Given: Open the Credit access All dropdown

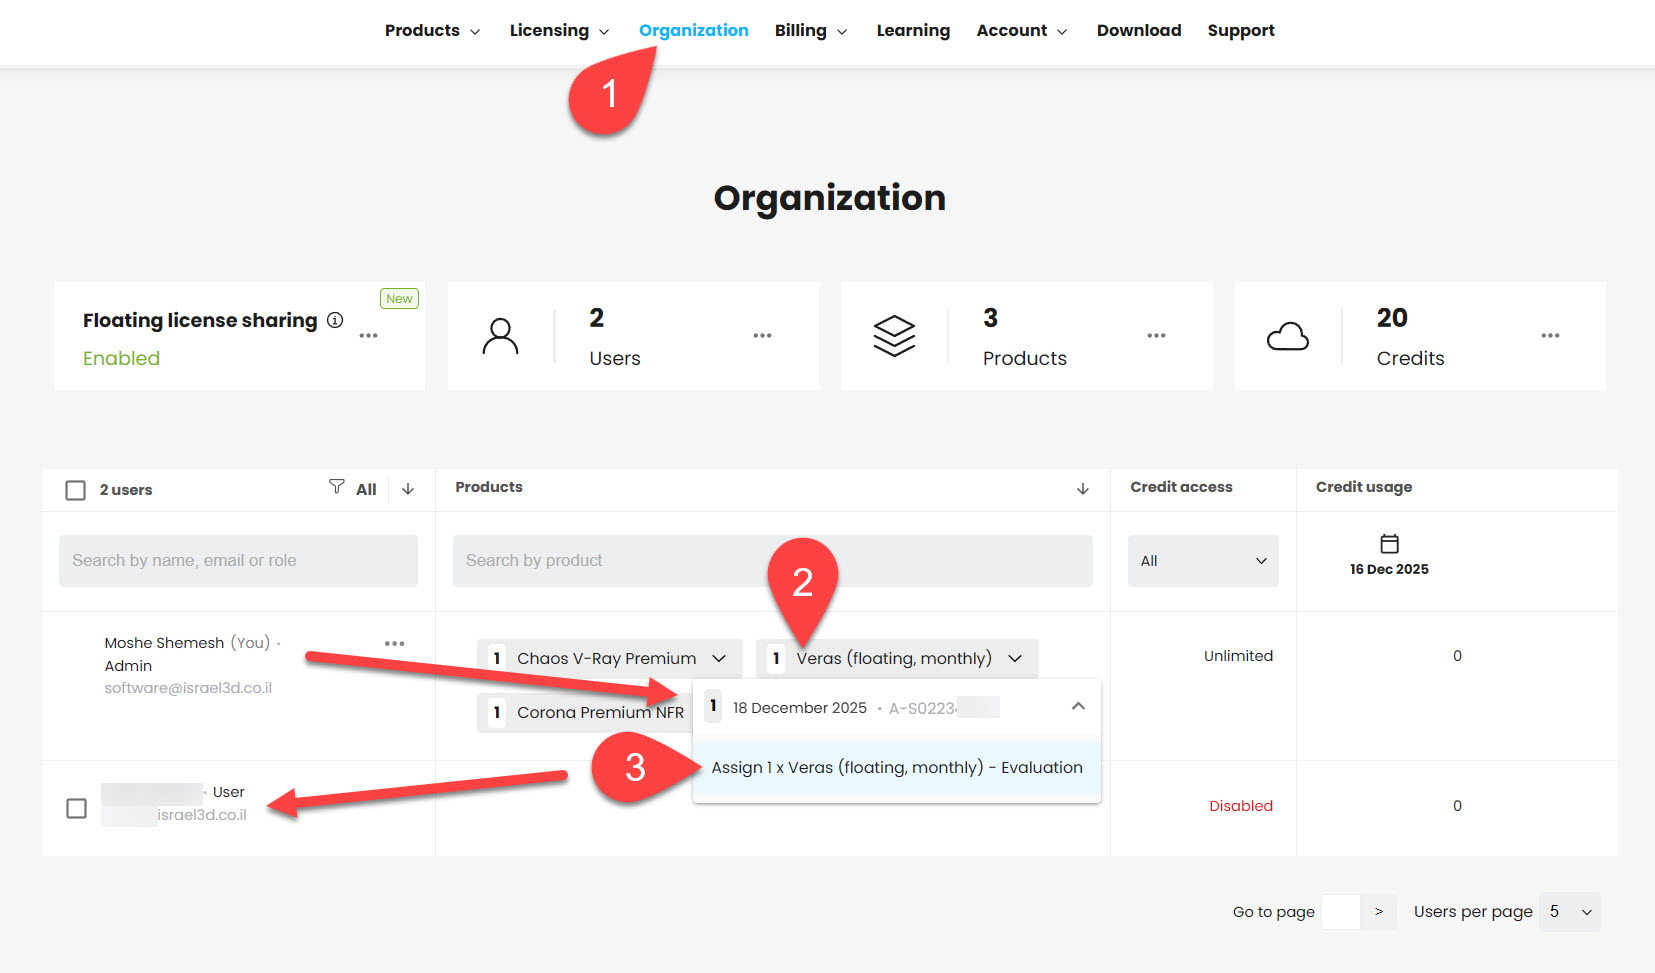Looking at the screenshot, I should [1202, 561].
